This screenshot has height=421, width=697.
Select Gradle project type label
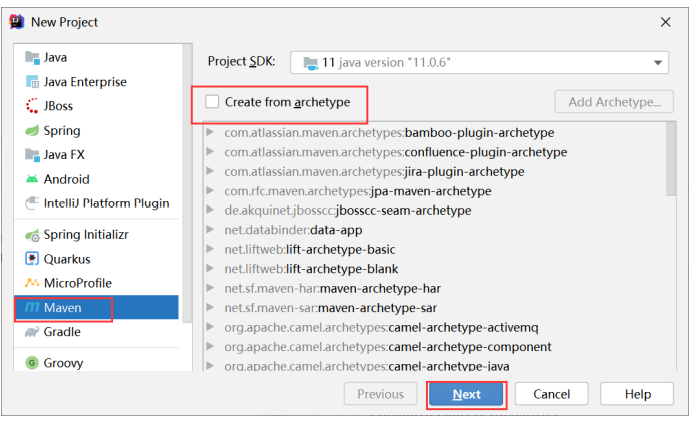pyautogui.click(x=62, y=332)
